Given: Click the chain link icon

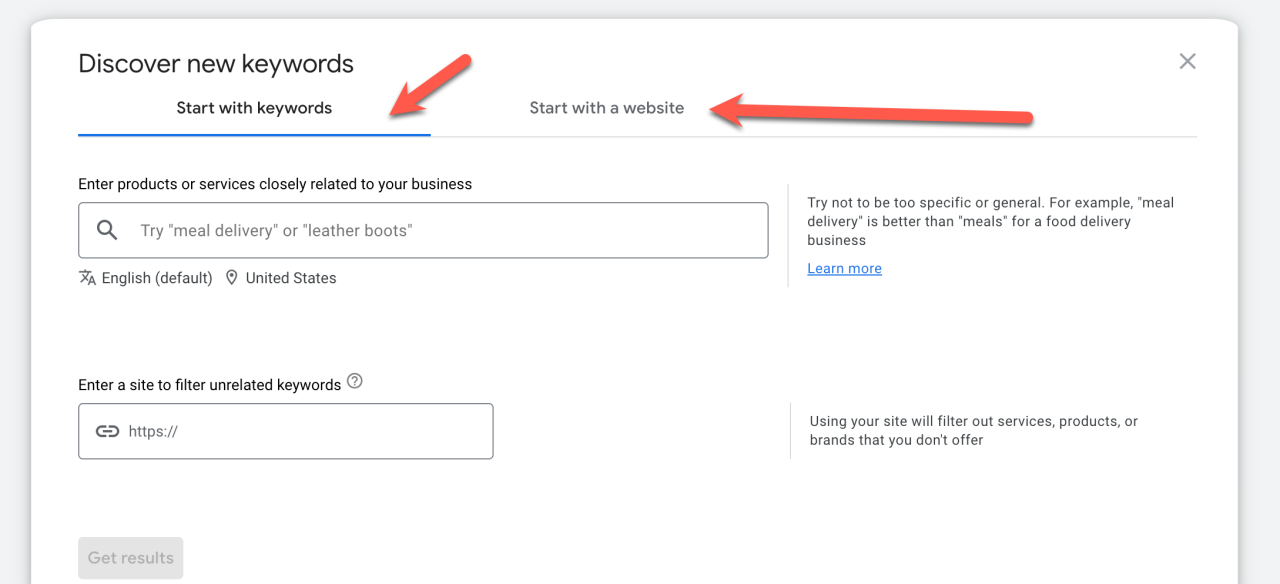Looking at the screenshot, I should pos(107,431).
